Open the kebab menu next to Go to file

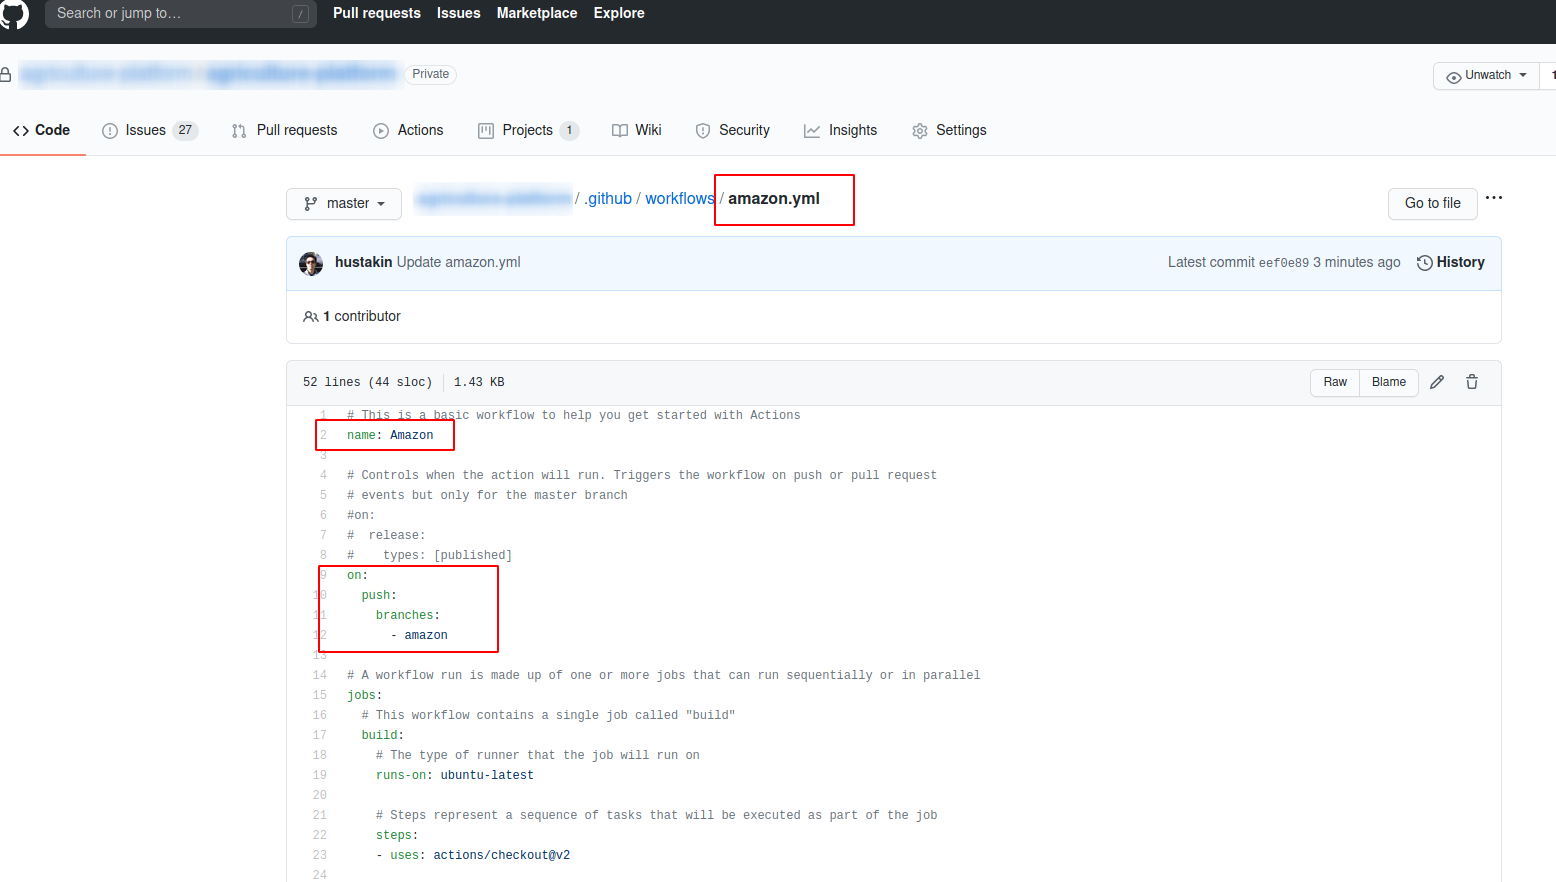click(1494, 198)
